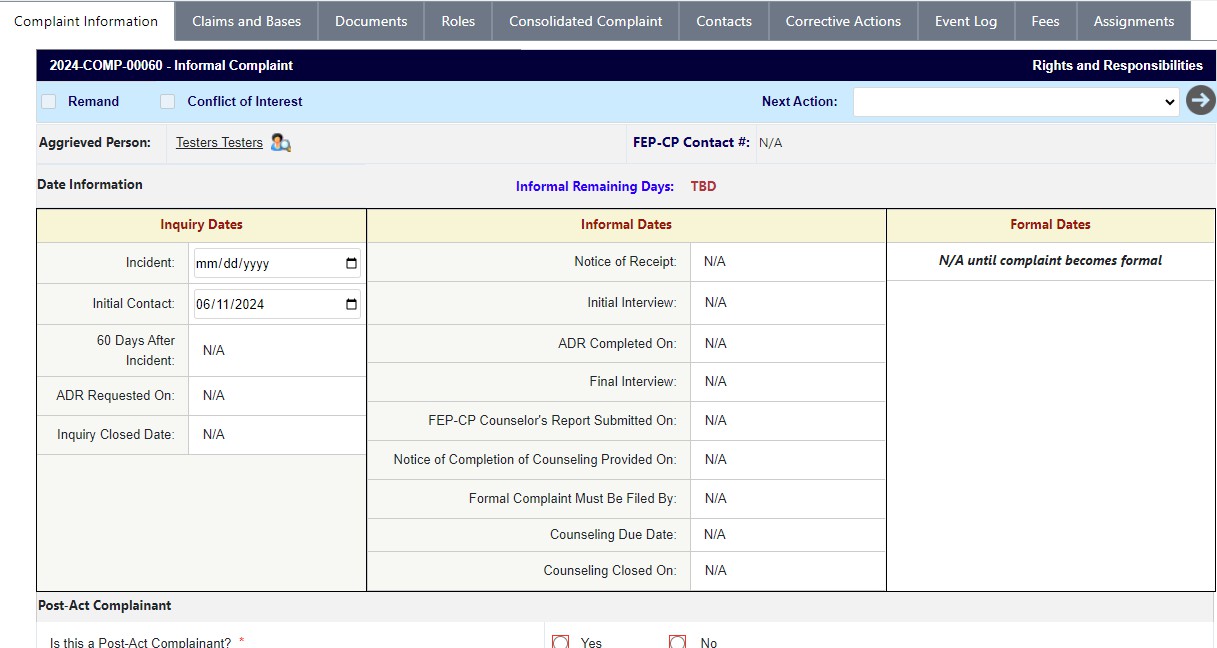
Task: Click the Informal Dates column header
Action: pyautogui.click(x=626, y=225)
